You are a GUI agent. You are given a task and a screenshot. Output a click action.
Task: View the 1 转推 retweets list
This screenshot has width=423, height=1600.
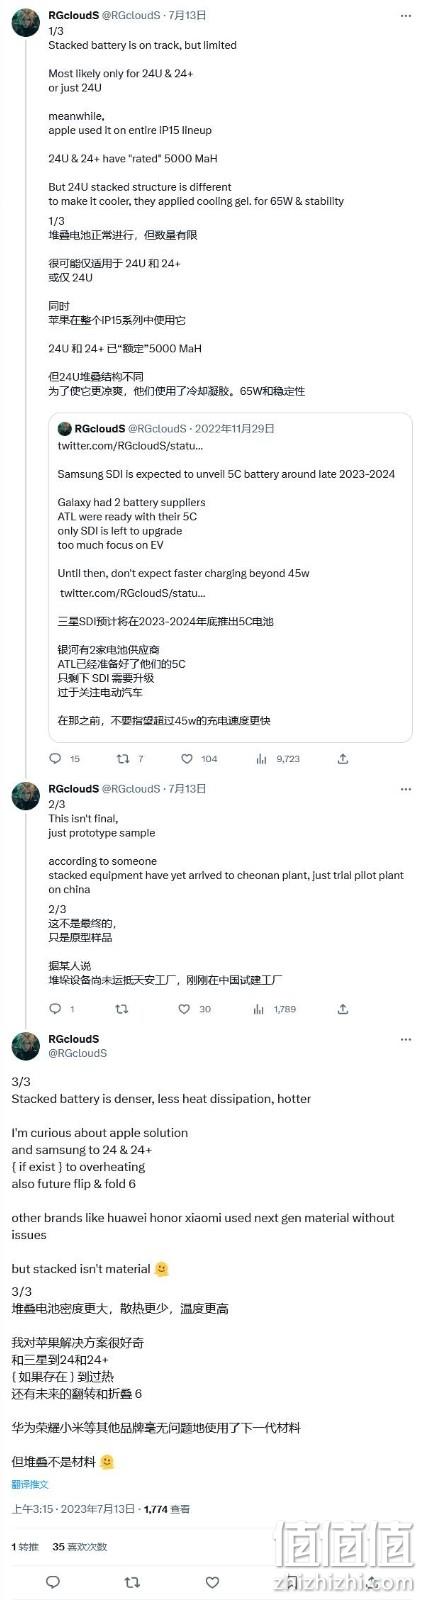(25, 1546)
